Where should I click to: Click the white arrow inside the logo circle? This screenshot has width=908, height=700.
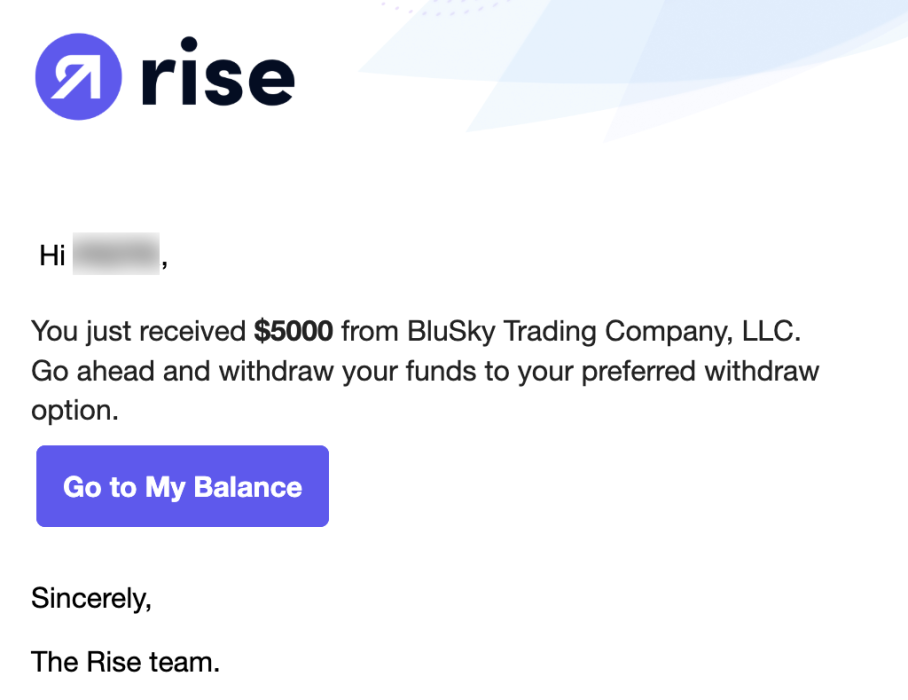[78, 76]
